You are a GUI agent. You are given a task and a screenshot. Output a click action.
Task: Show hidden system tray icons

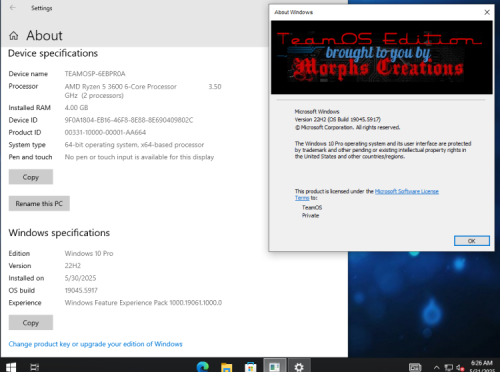click(x=436, y=368)
